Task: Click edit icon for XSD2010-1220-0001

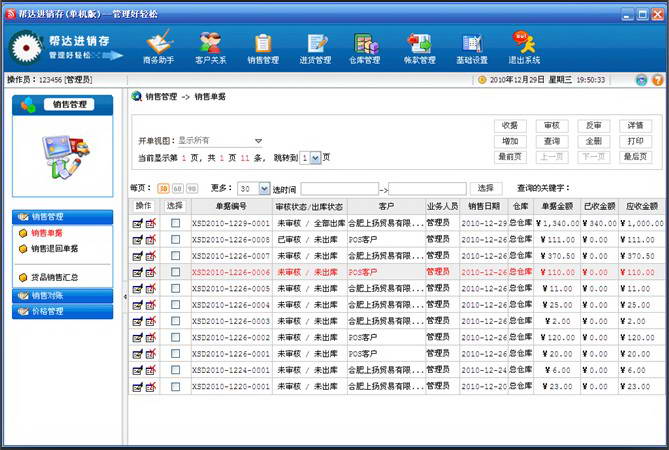Action: (x=137, y=387)
